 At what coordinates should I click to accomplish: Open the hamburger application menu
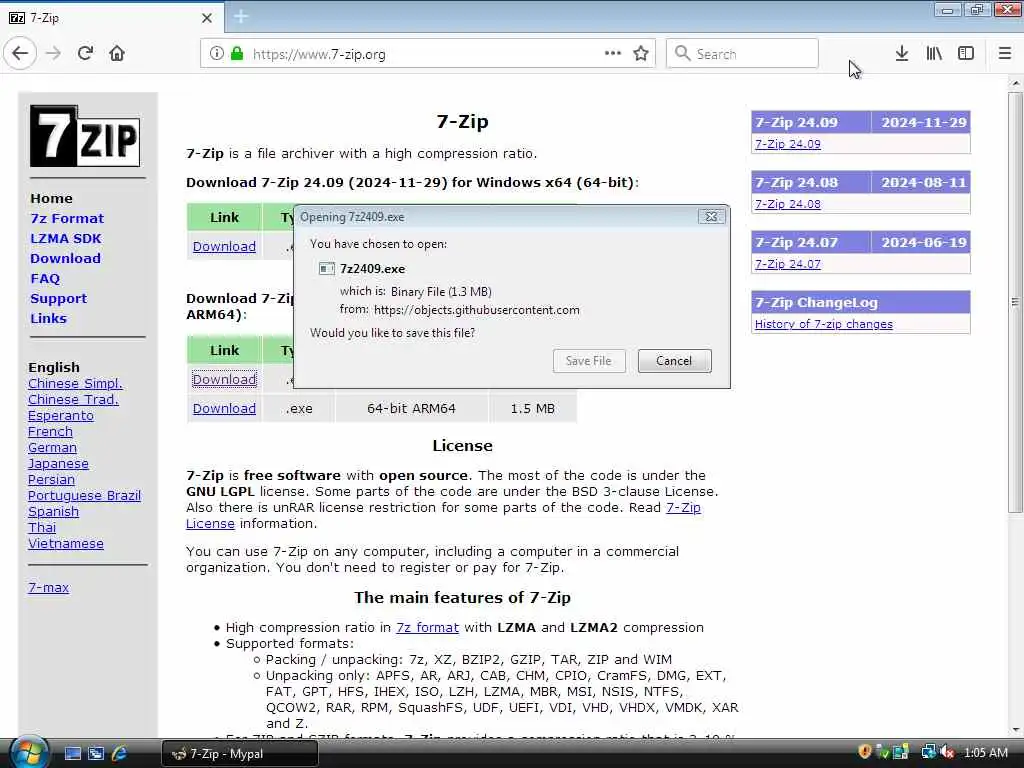pos(1004,53)
